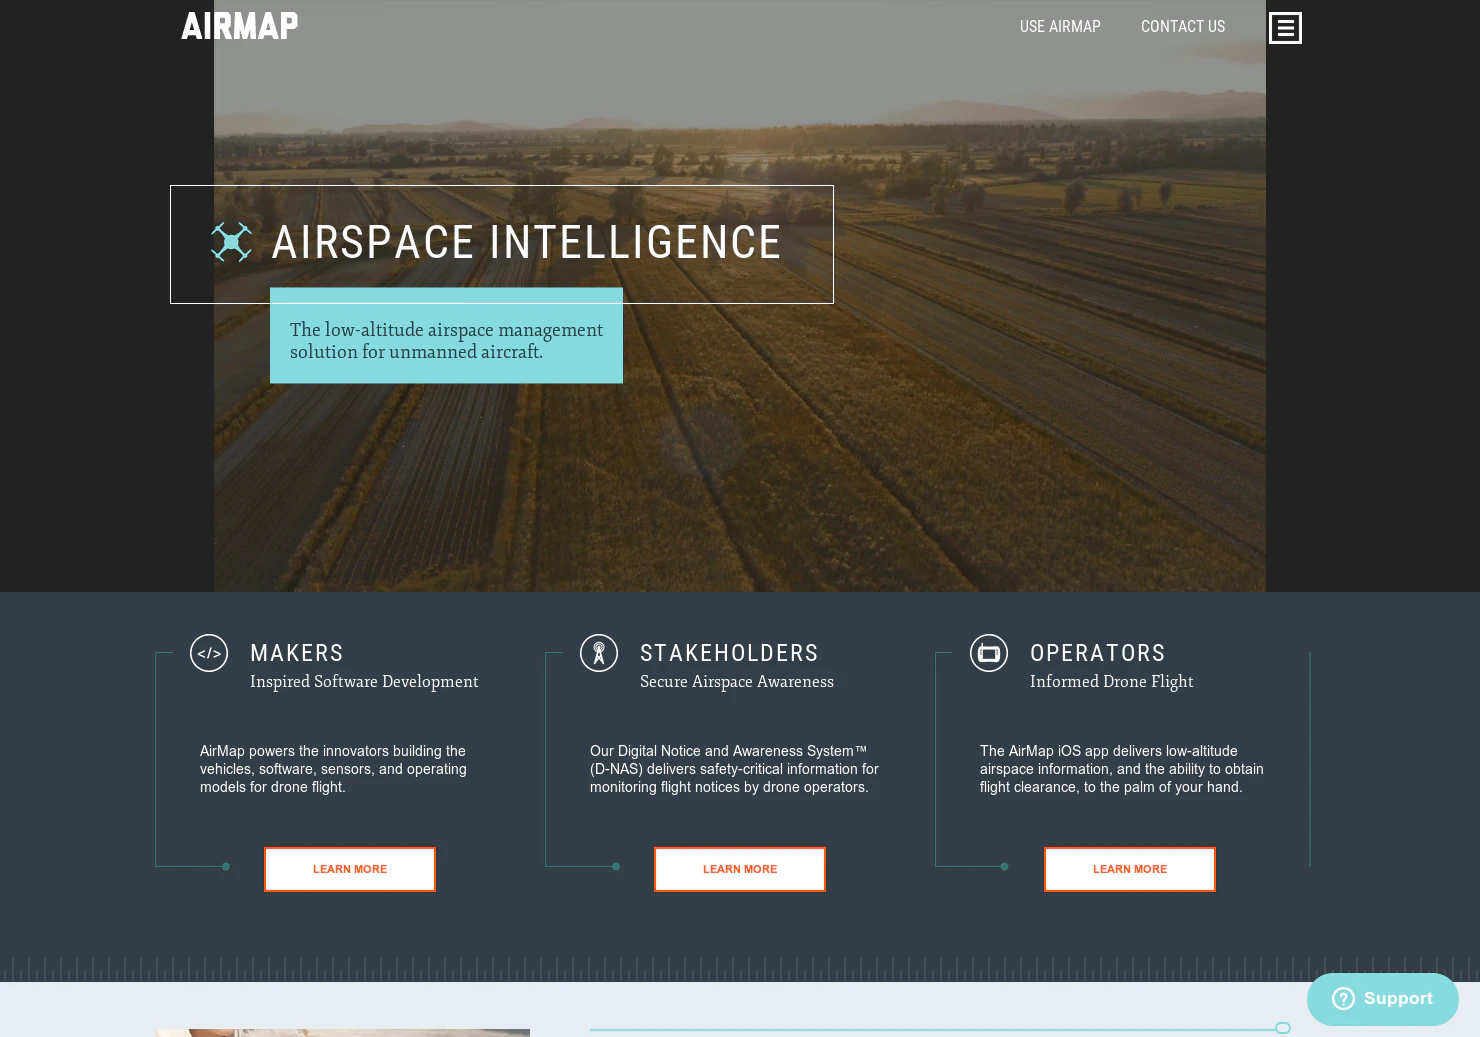Click the teal drone quadcopter icon

pos(230,241)
